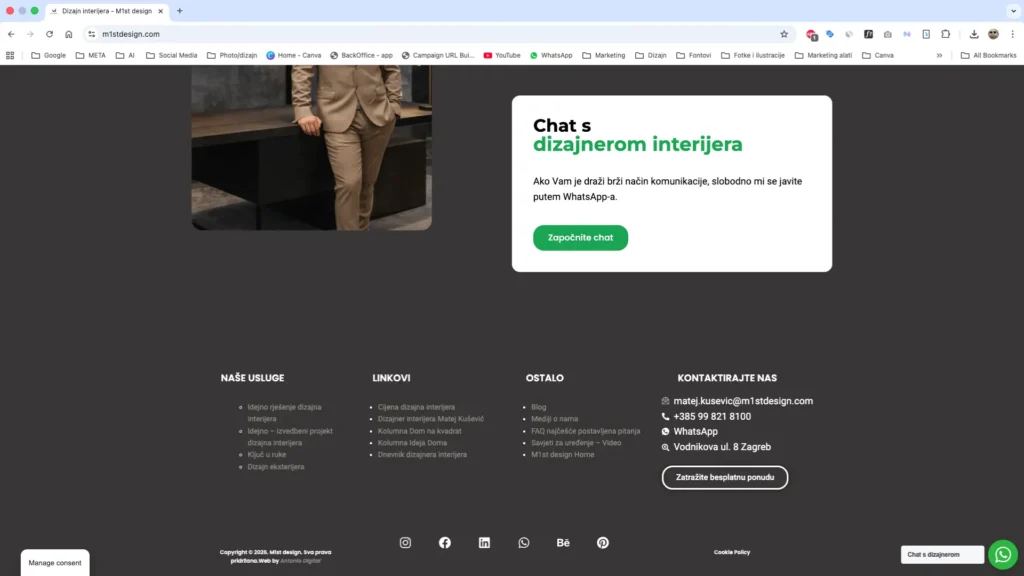Screen dimensions: 1024x576
Task: Open the green WhatsApp chat bubble
Action: point(1003,554)
